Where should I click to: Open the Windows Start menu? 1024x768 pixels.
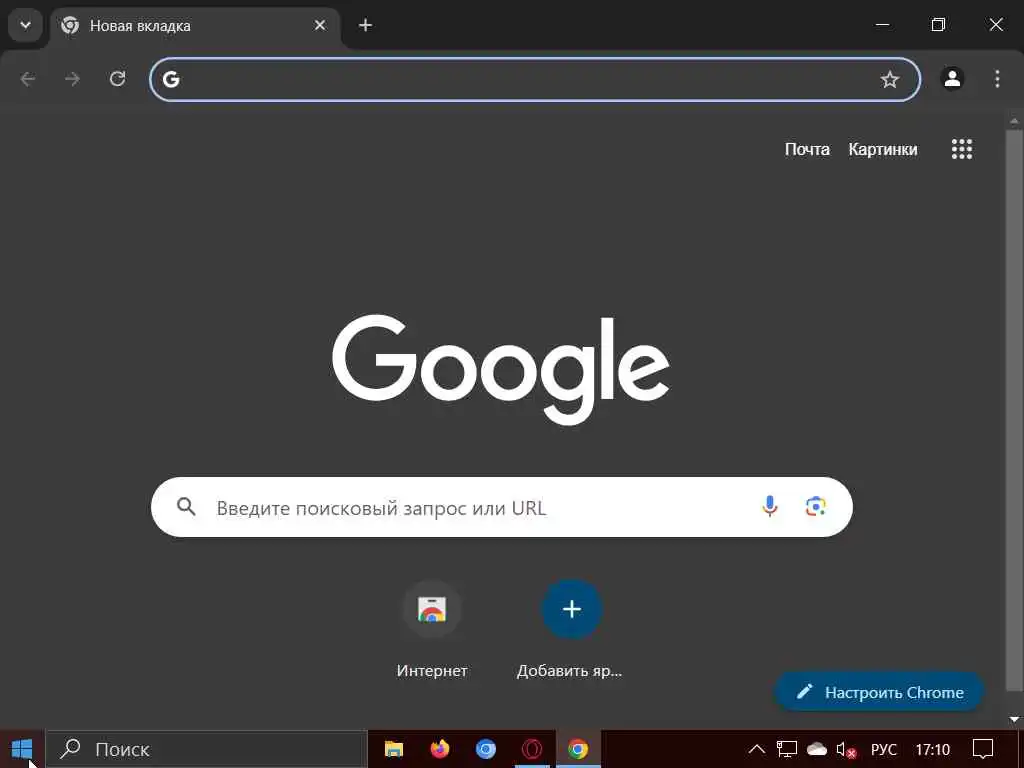[x=22, y=749]
